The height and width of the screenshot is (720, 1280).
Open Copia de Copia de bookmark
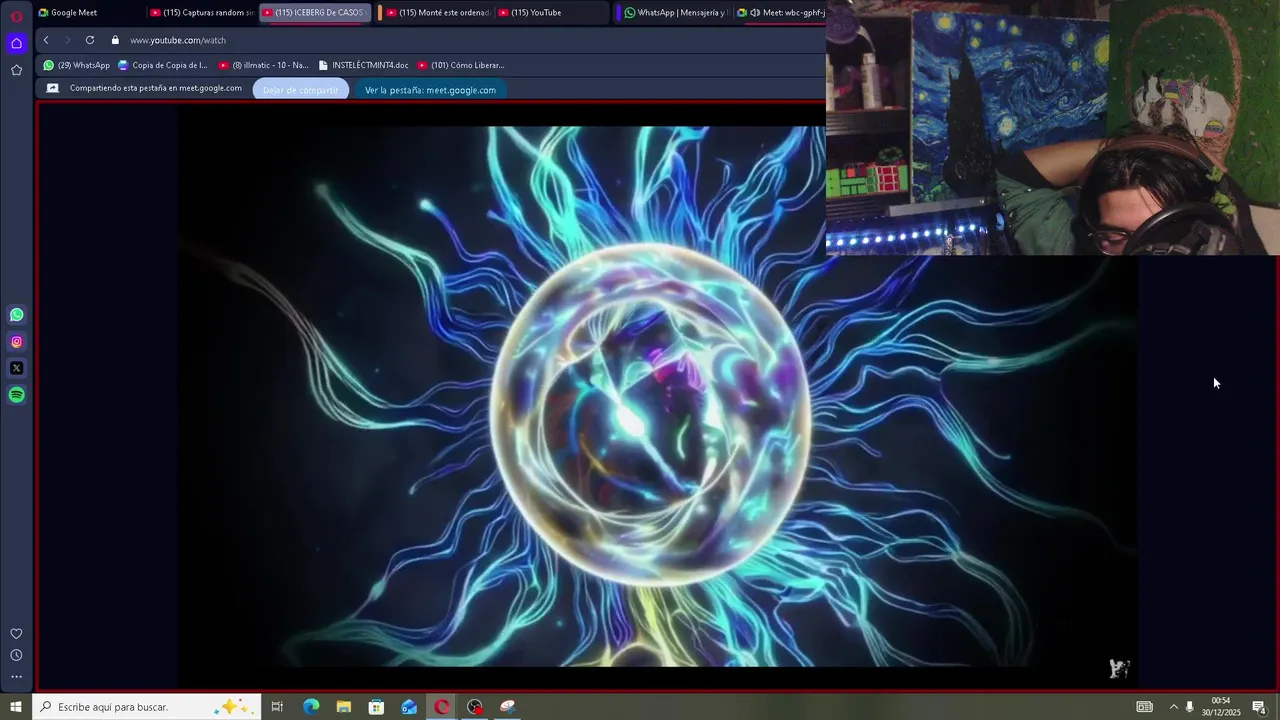point(162,65)
